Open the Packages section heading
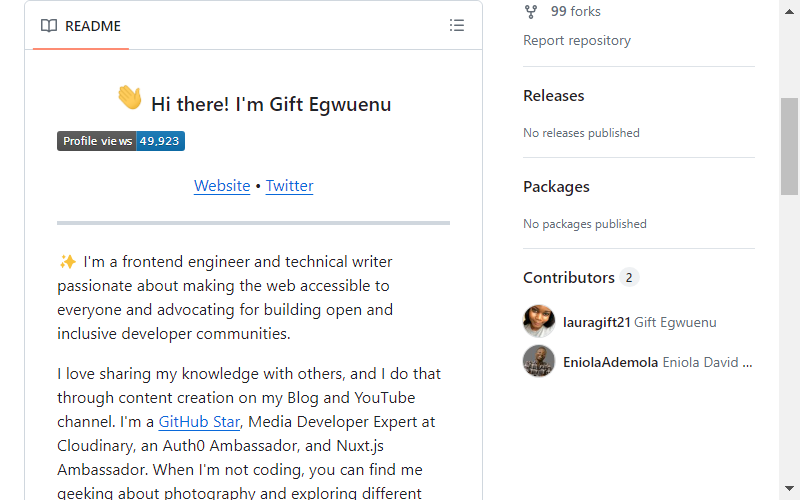 [x=556, y=187]
